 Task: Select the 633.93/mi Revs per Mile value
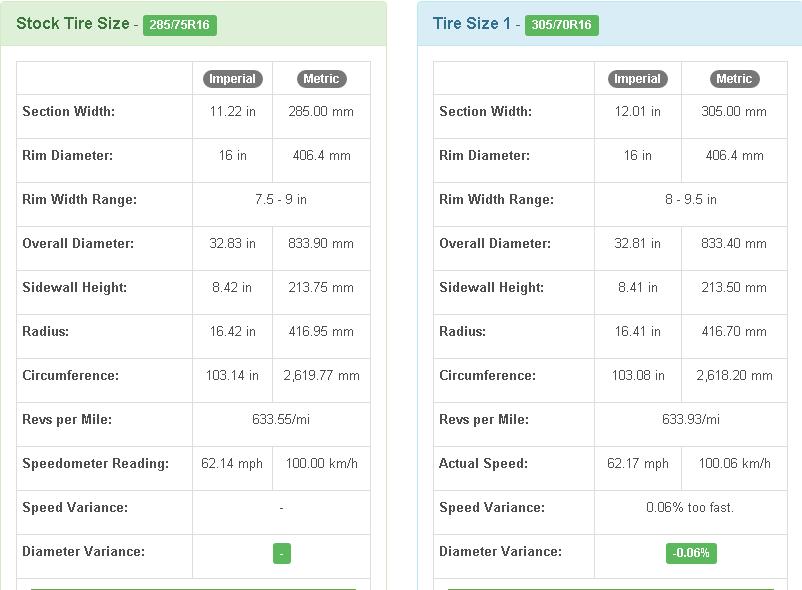tap(690, 420)
